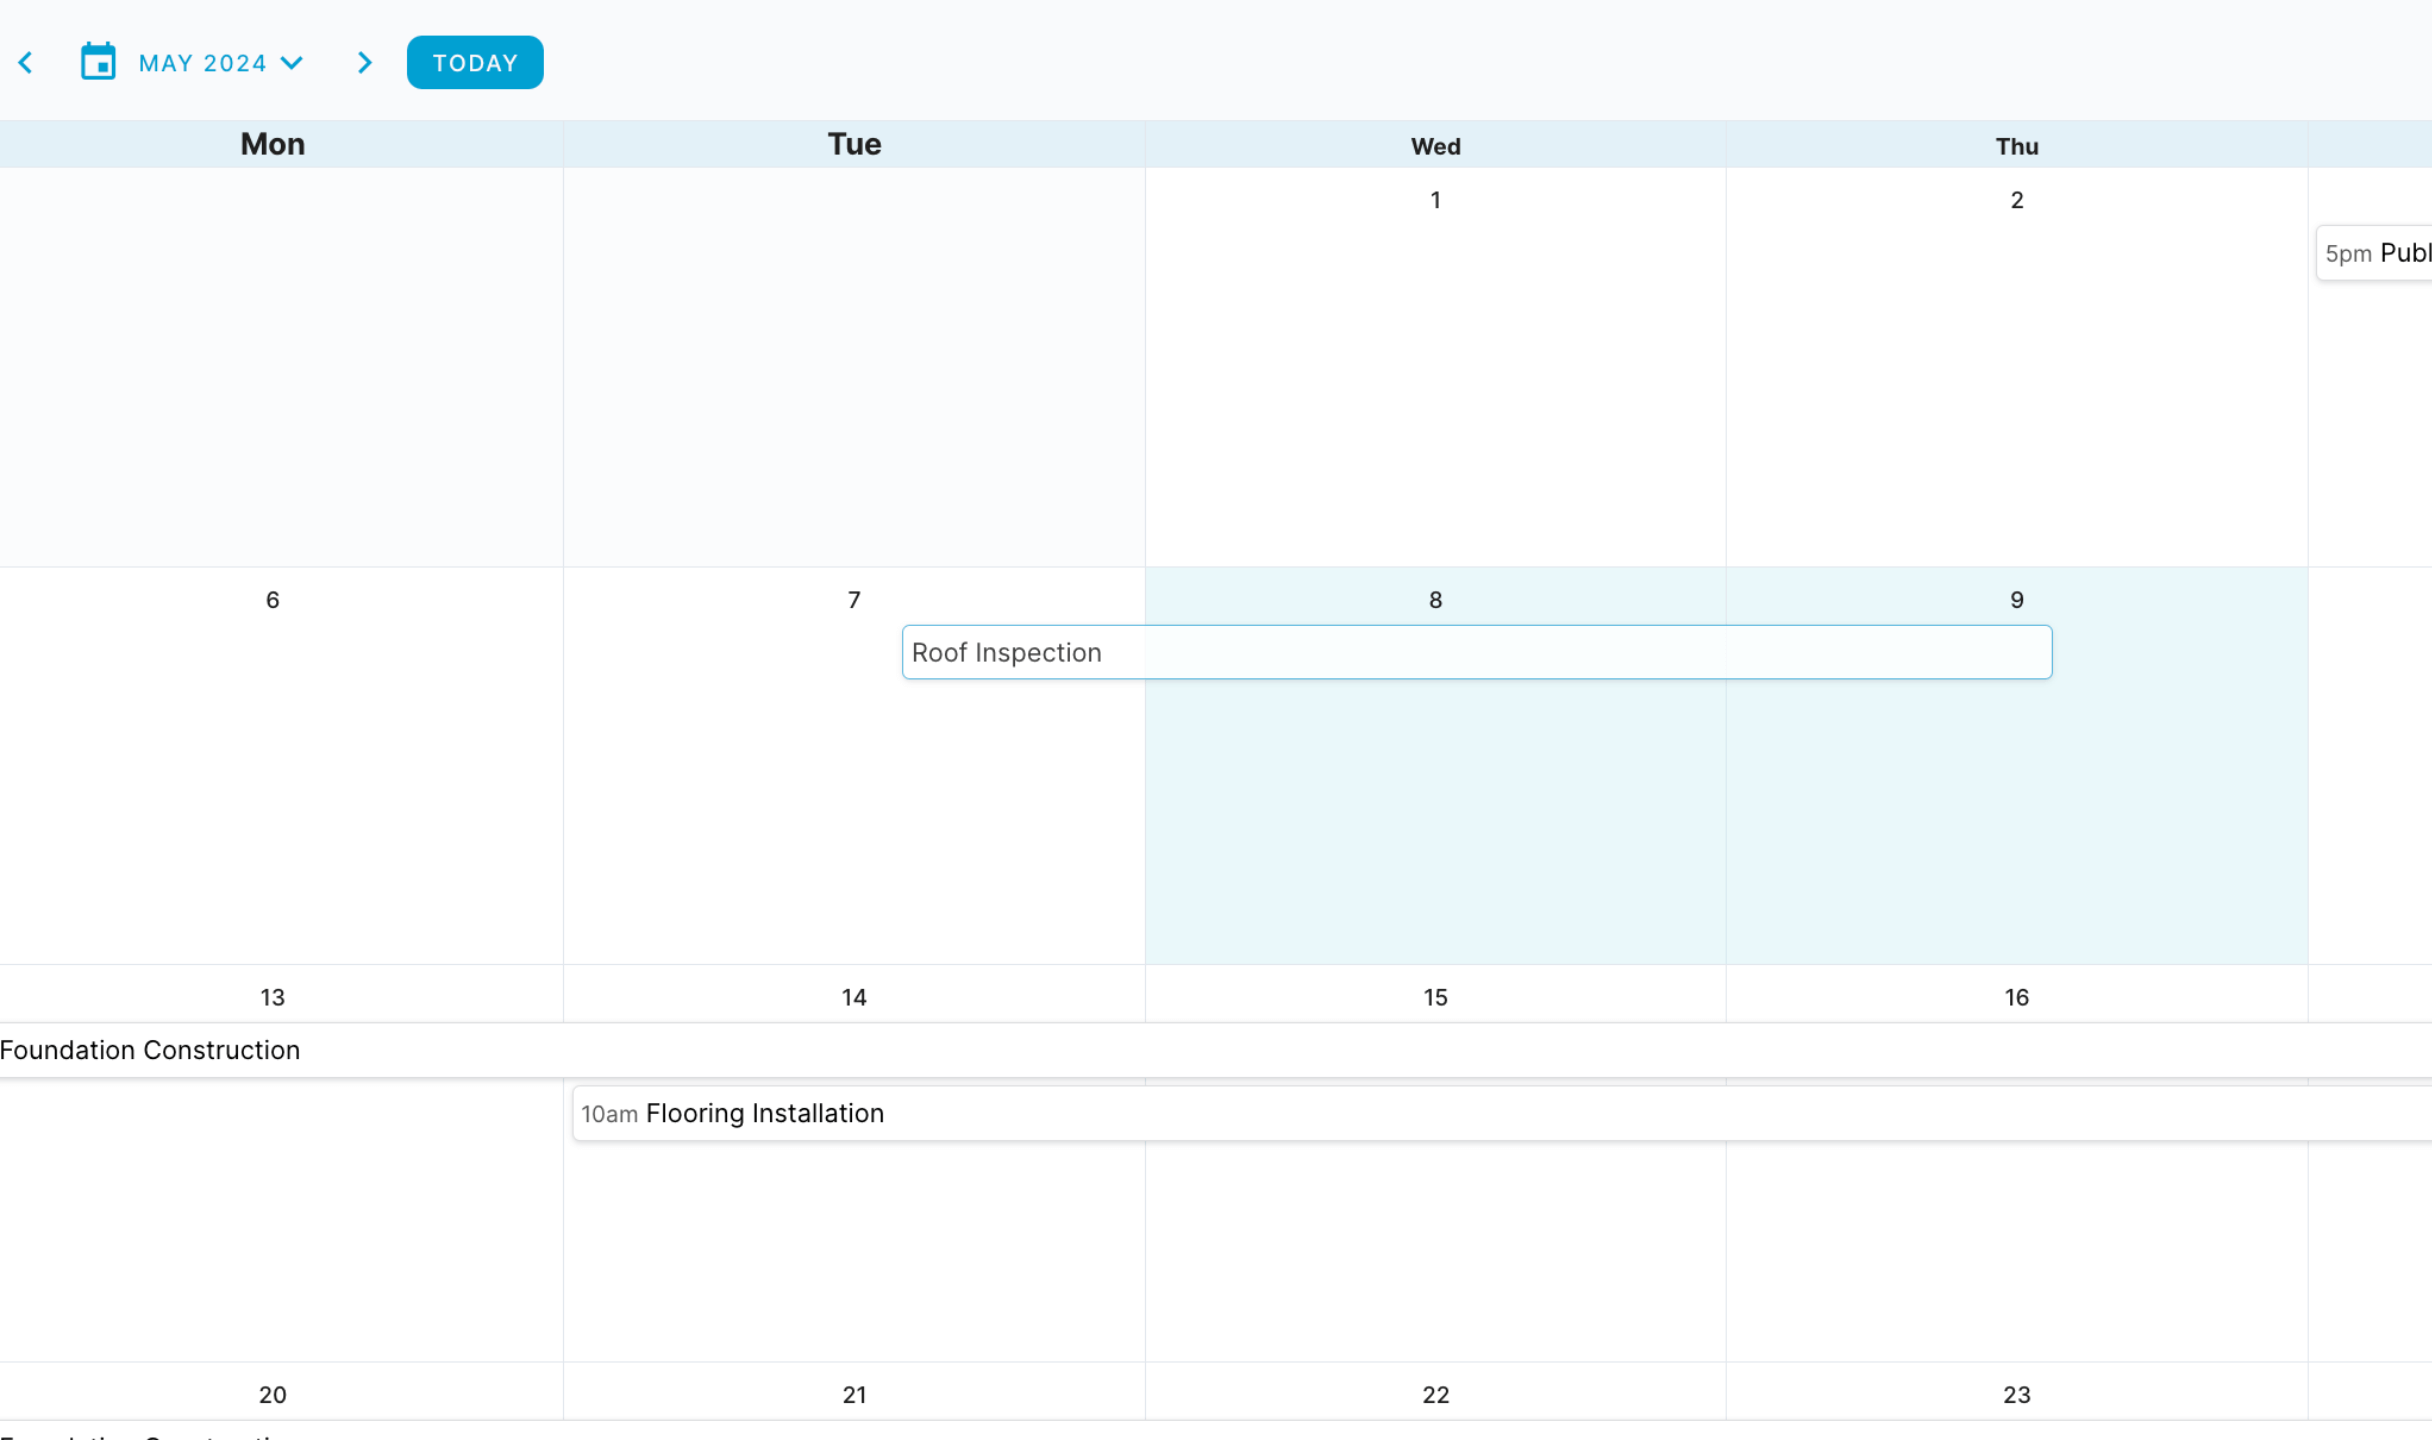Open the 10am Flooring Installation event
Image resolution: width=2432 pixels, height=1440 pixels.
pos(1502,1113)
